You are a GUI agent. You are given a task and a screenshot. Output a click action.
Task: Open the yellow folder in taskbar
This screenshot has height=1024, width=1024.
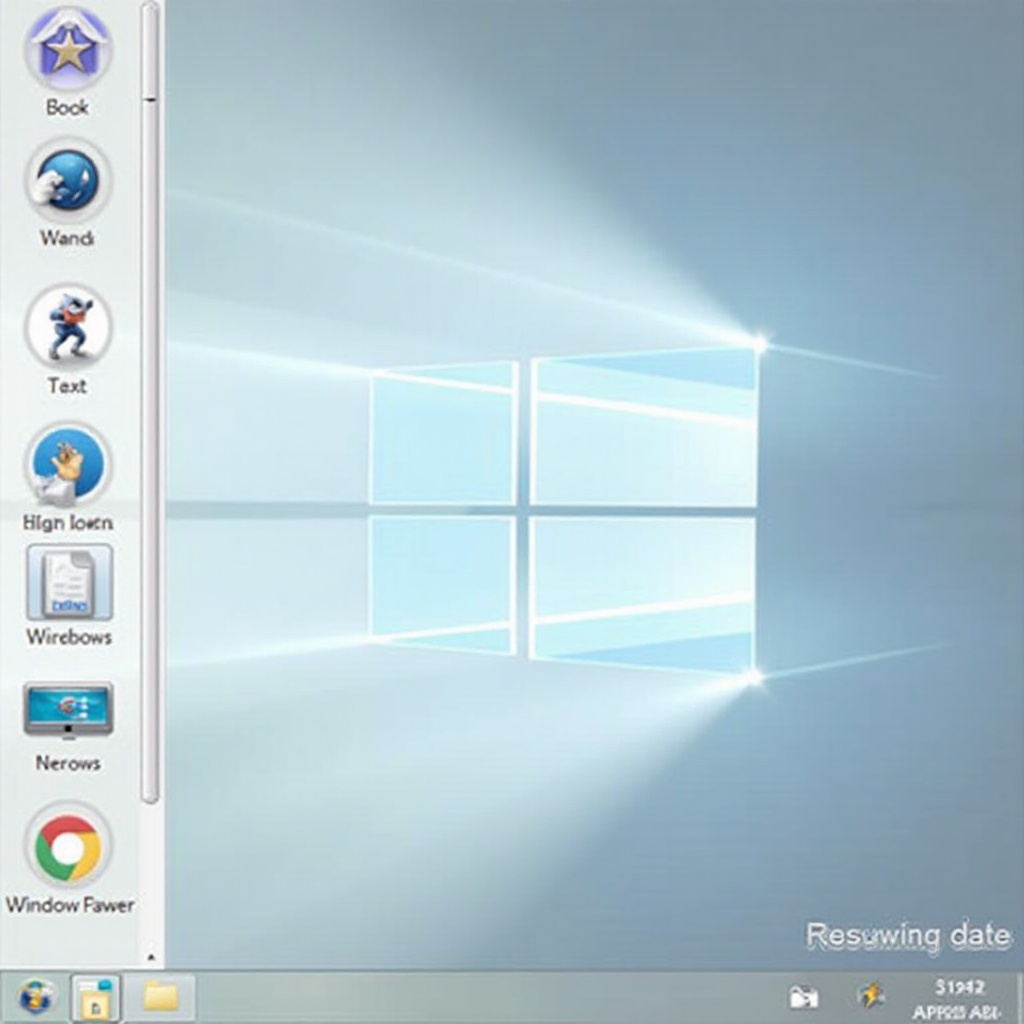pos(161,997)
